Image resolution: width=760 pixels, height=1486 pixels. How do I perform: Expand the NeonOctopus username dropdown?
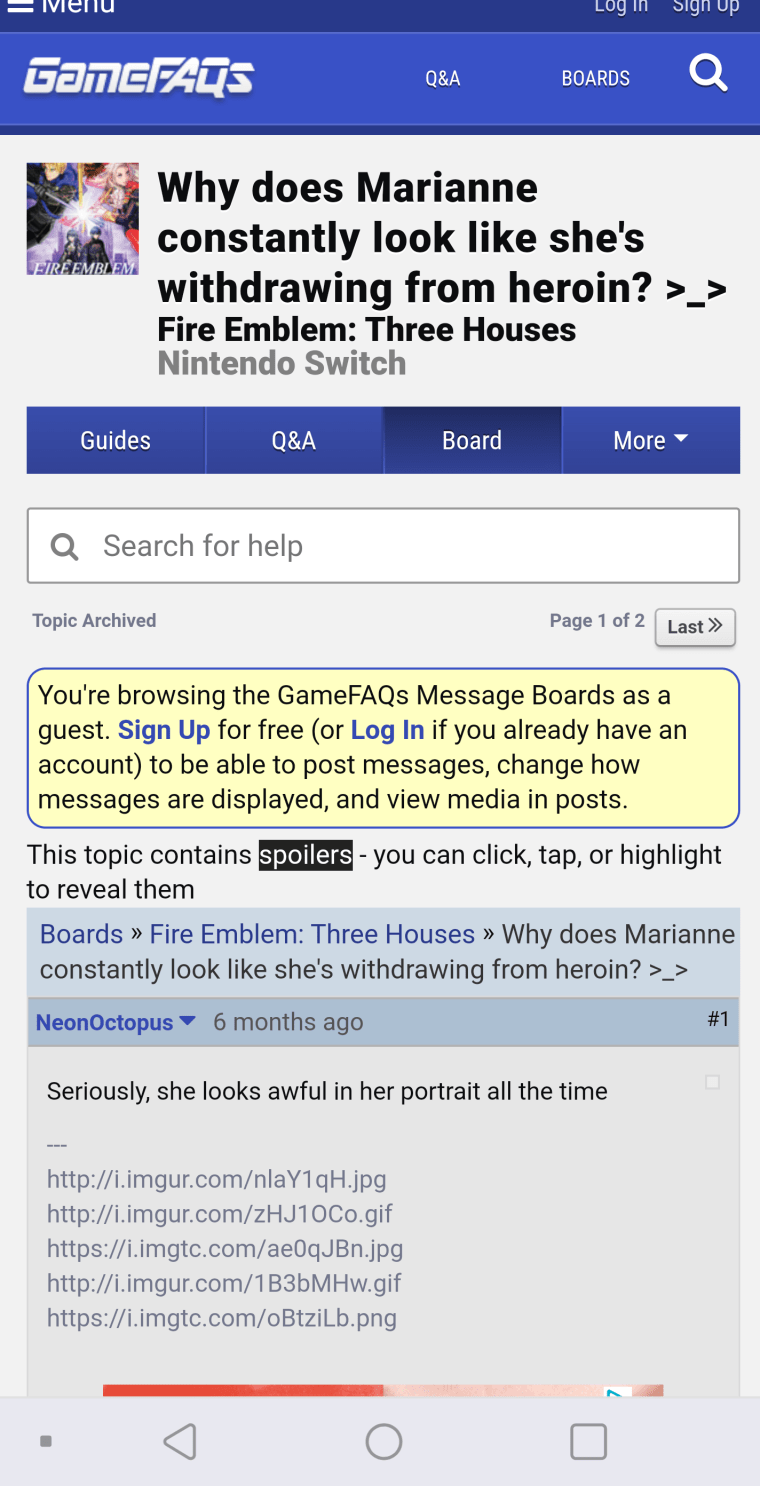186,1022
